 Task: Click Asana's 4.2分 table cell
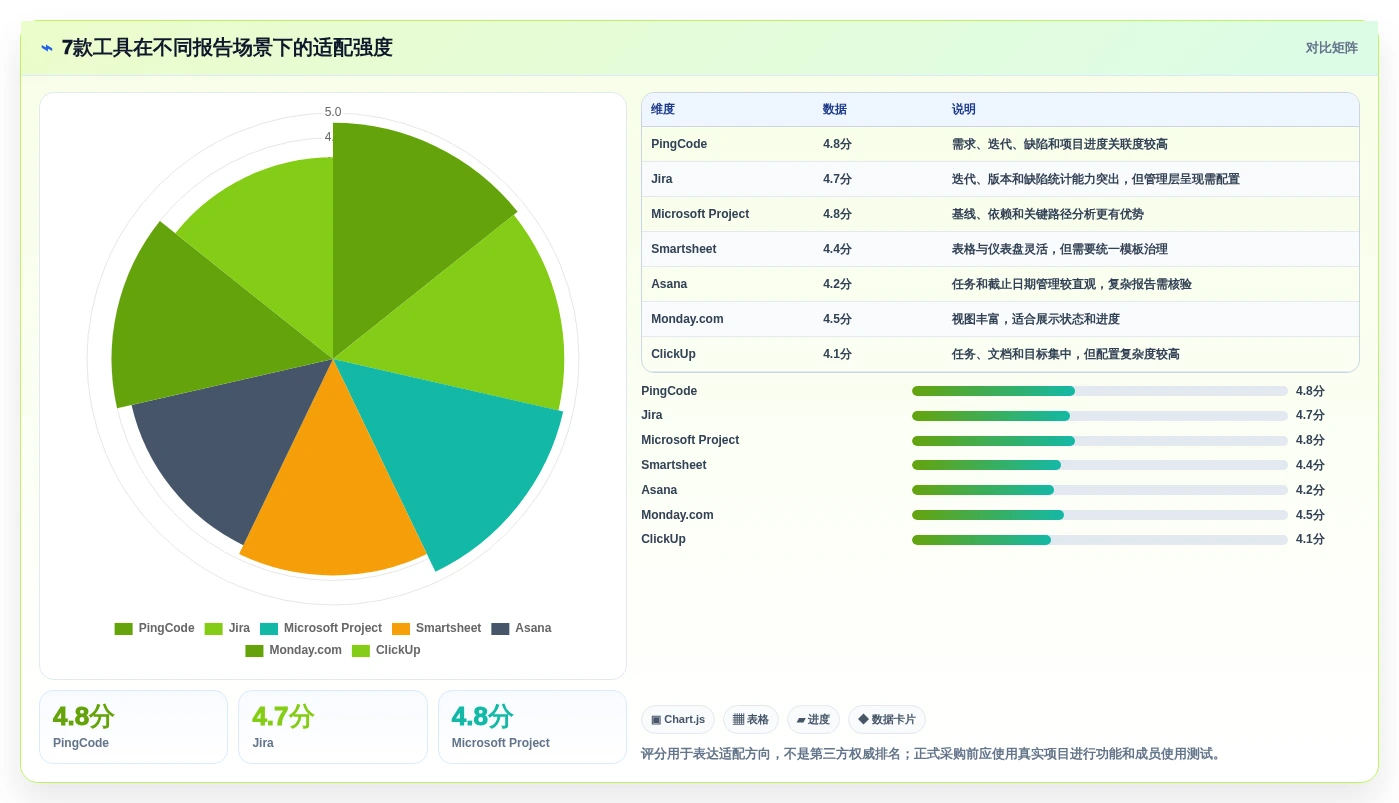point(837,284)
